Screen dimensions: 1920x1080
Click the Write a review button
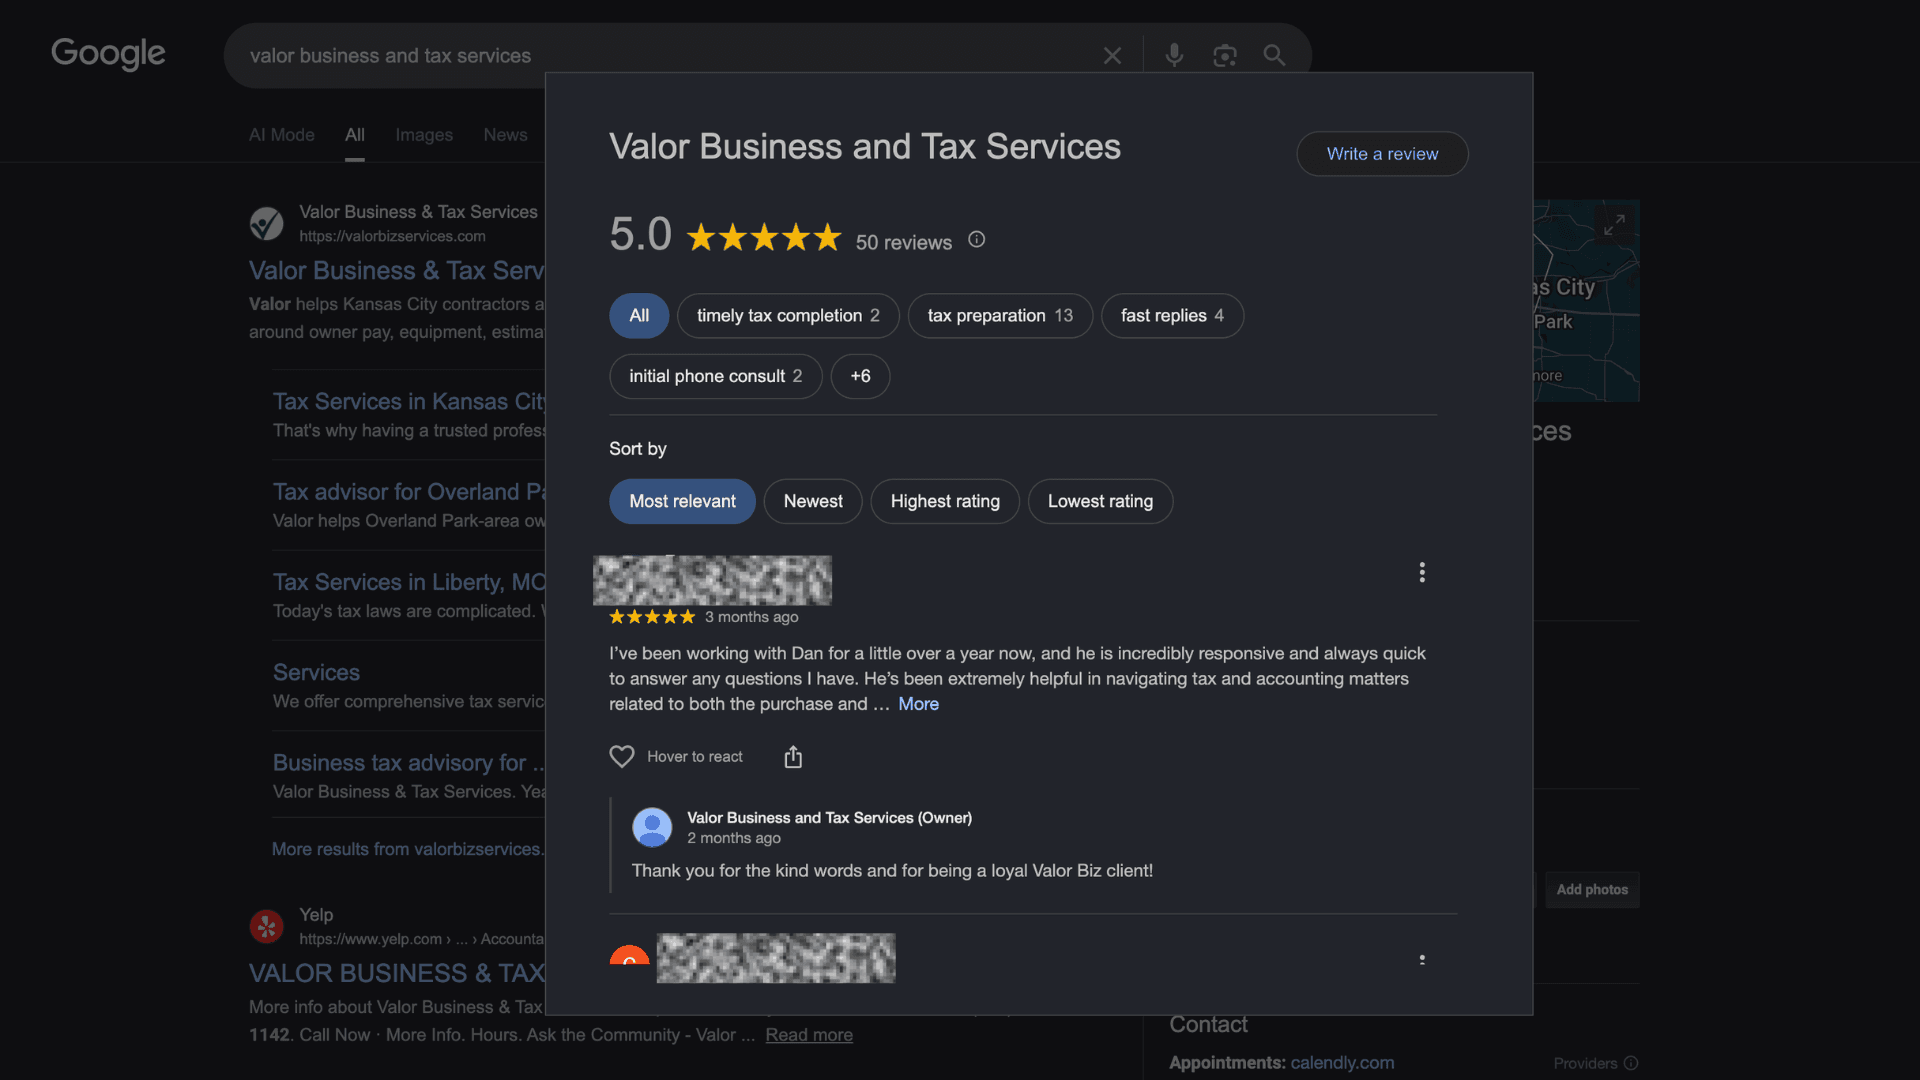1382,154
